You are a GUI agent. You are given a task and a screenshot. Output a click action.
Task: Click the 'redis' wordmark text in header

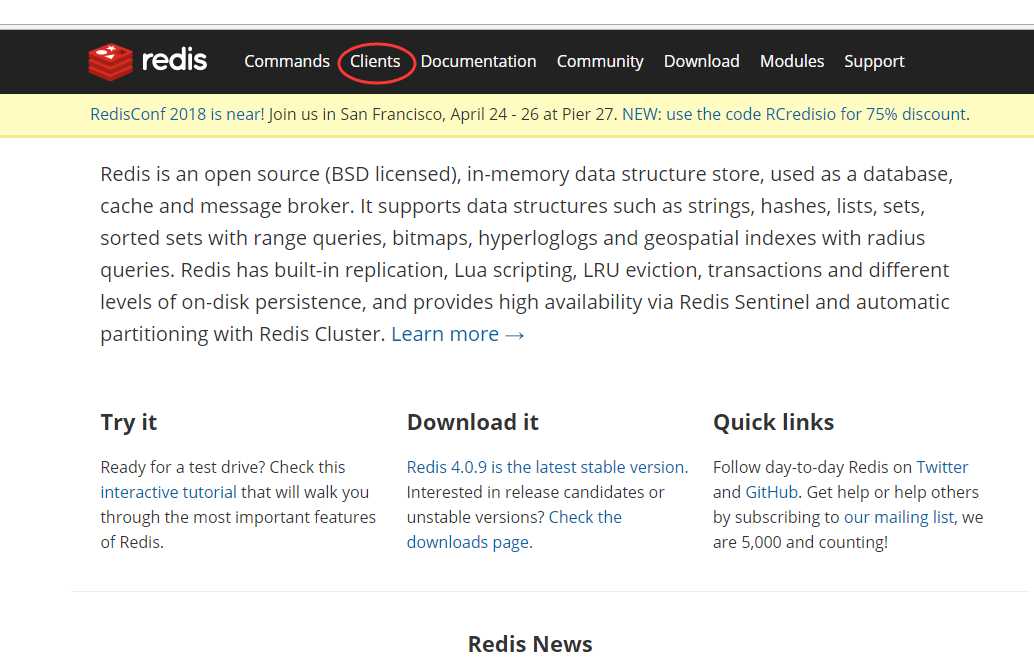pyautogui.click(x=174, y=60)
